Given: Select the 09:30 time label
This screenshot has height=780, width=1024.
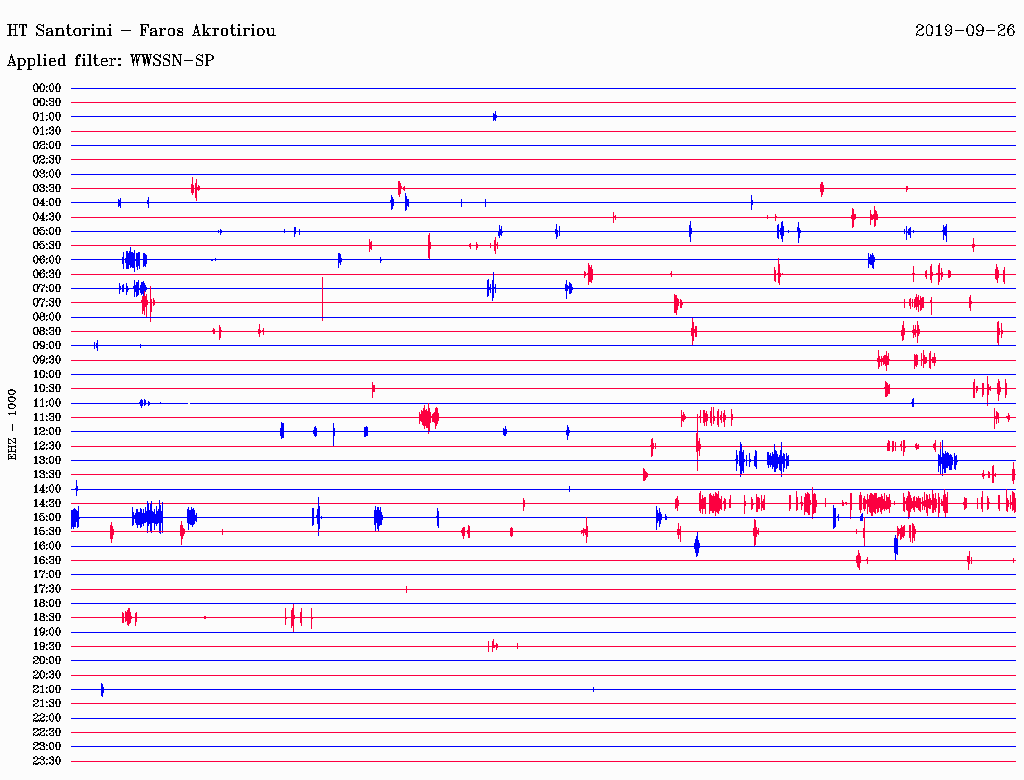Looking at the screenshot, I should (x=47, y=360).
